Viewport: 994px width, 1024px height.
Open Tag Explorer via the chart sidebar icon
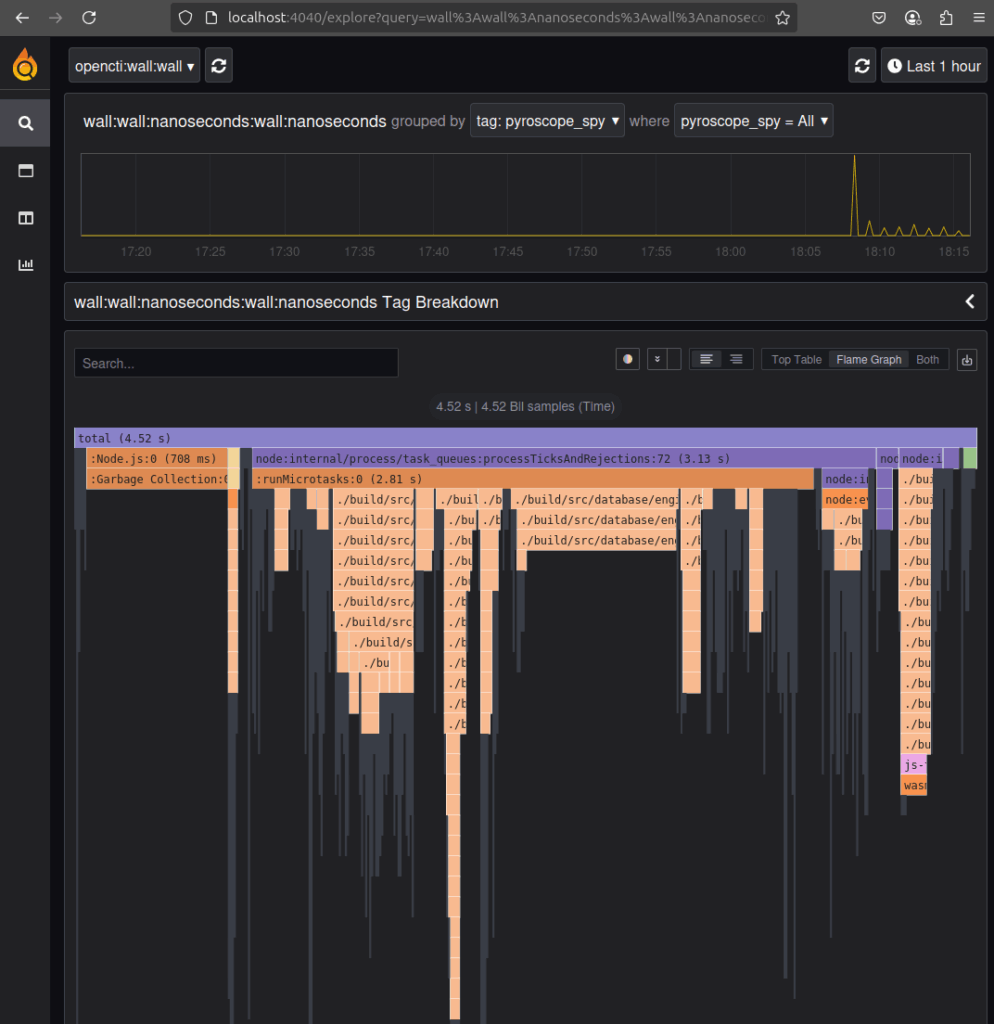click(x=24, y=264)
